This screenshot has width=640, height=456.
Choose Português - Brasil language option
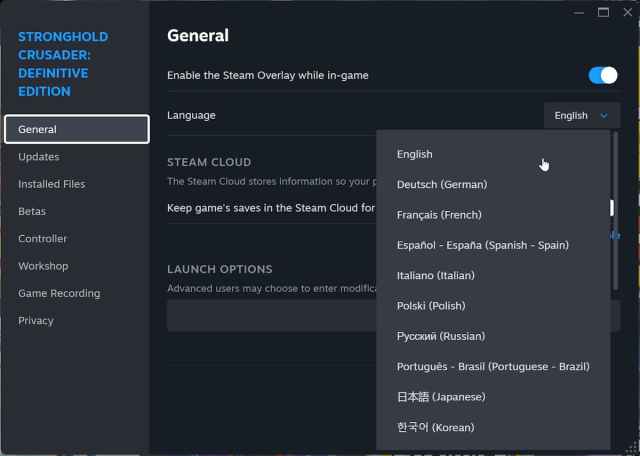pyautogui.click(x=492, y=367)
